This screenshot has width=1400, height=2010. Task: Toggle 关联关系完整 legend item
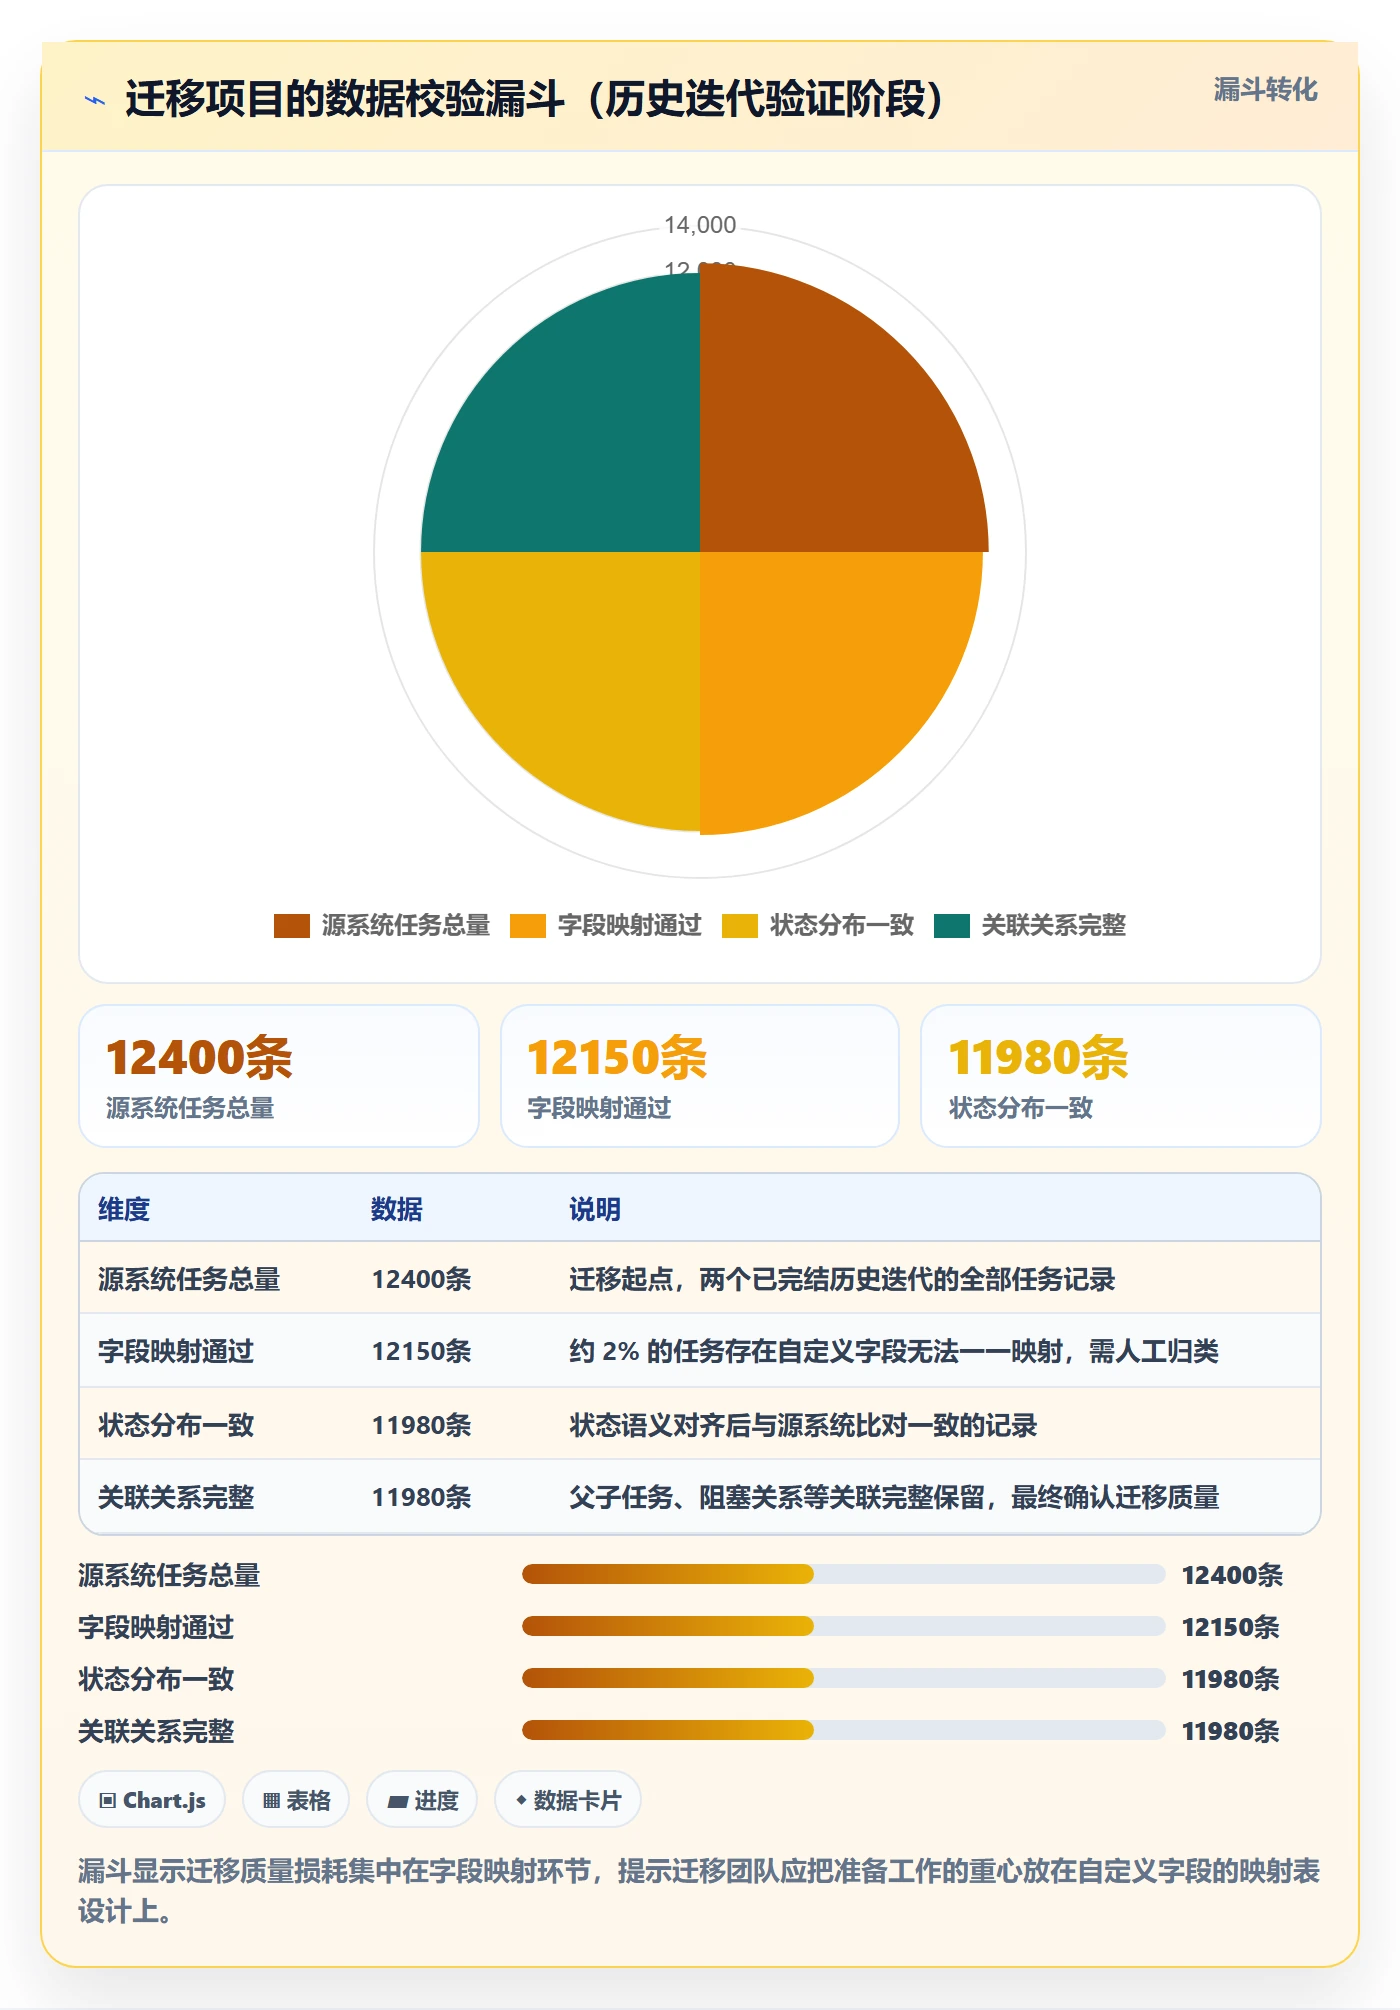coord(1030,926)
